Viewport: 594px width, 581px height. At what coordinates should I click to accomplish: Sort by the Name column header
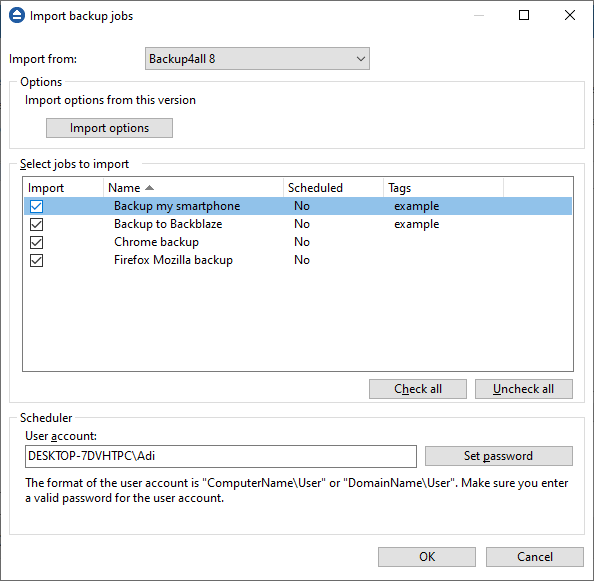193,188
